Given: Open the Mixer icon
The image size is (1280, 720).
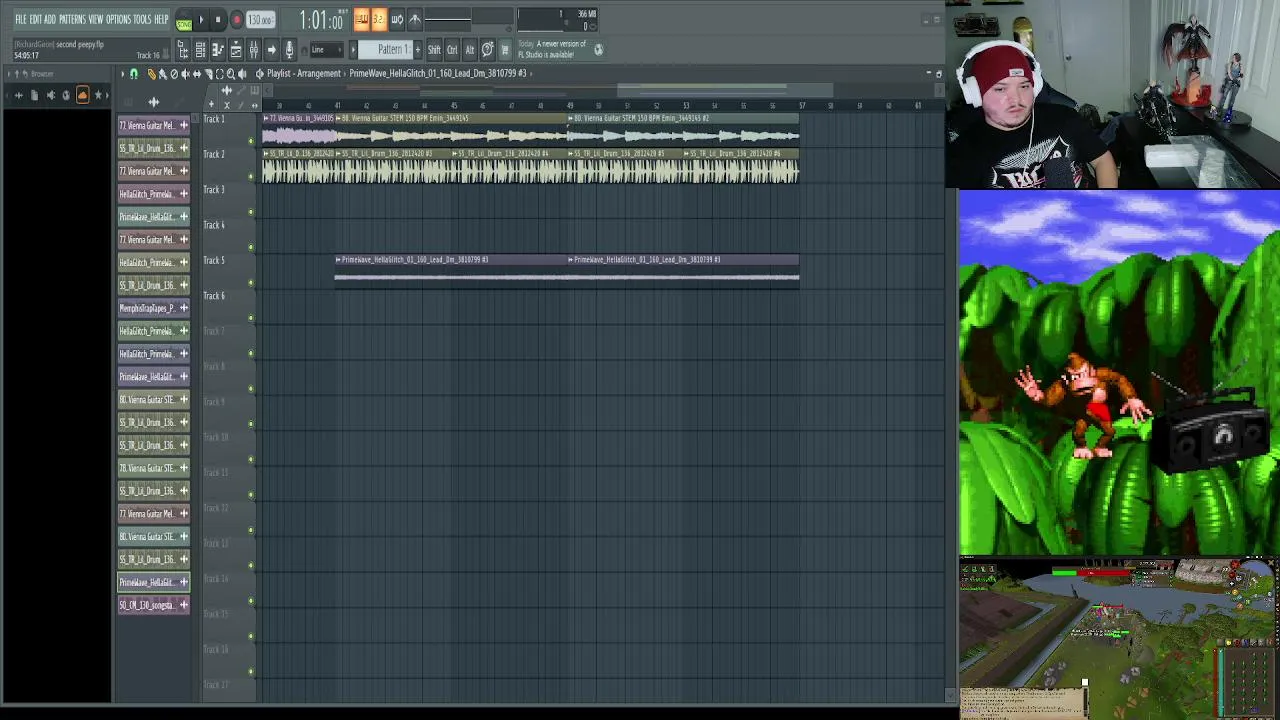Looking at the screenshot, I should (x=254, y=49).
